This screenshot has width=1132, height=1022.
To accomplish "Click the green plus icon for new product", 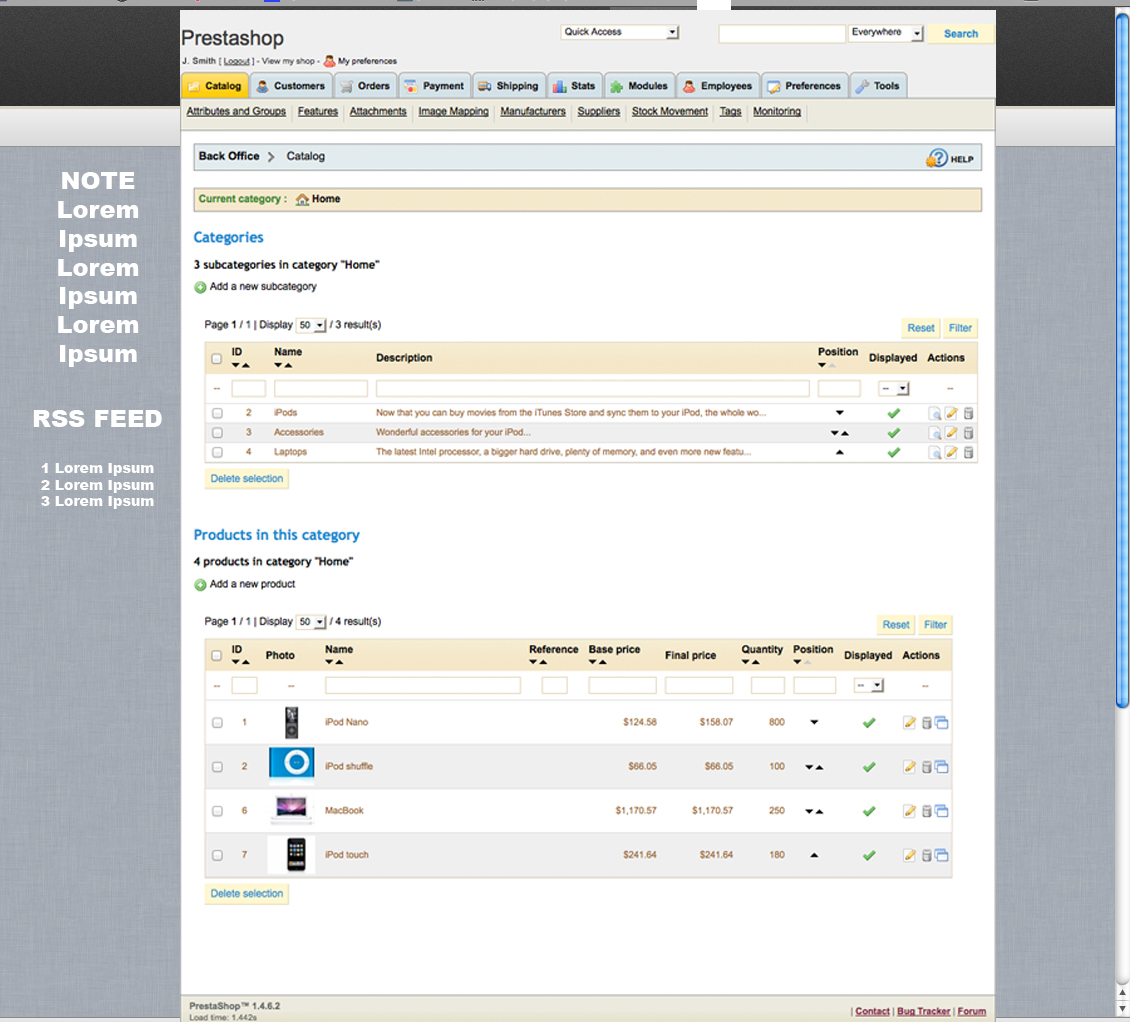I will [200, 585].
